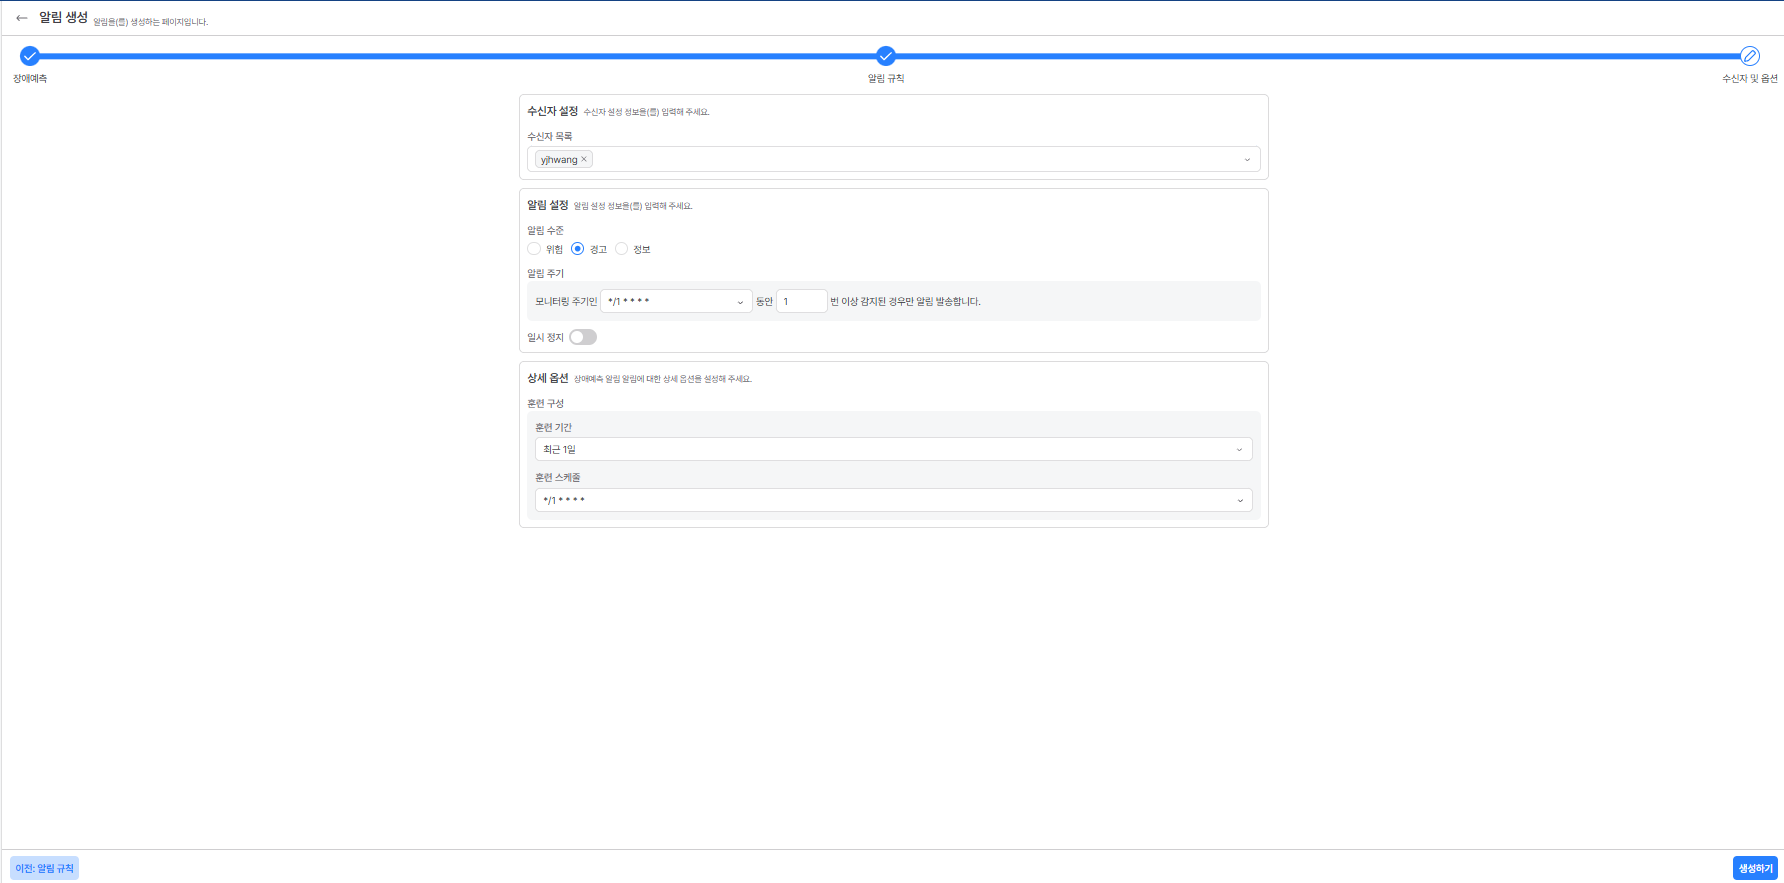This screenshot has height=883, width=1784.
Task: Click the 알림 규칙 step checkmark icon
Action: [886, 56]
